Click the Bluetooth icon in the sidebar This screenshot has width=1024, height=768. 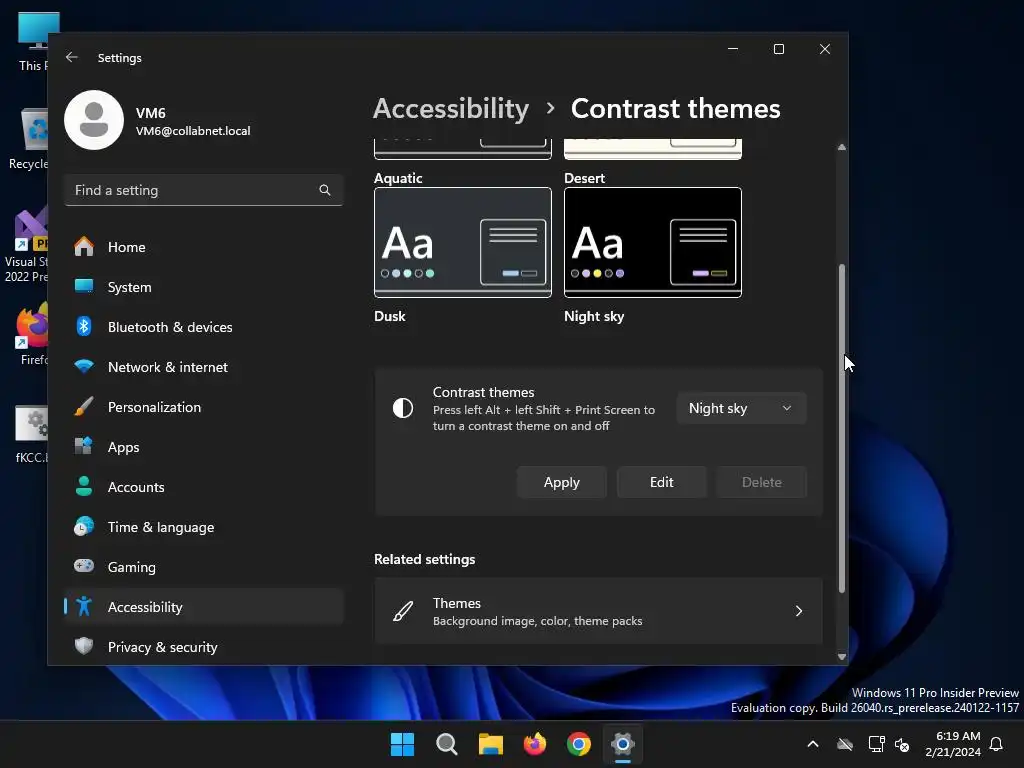click(84, 327)
